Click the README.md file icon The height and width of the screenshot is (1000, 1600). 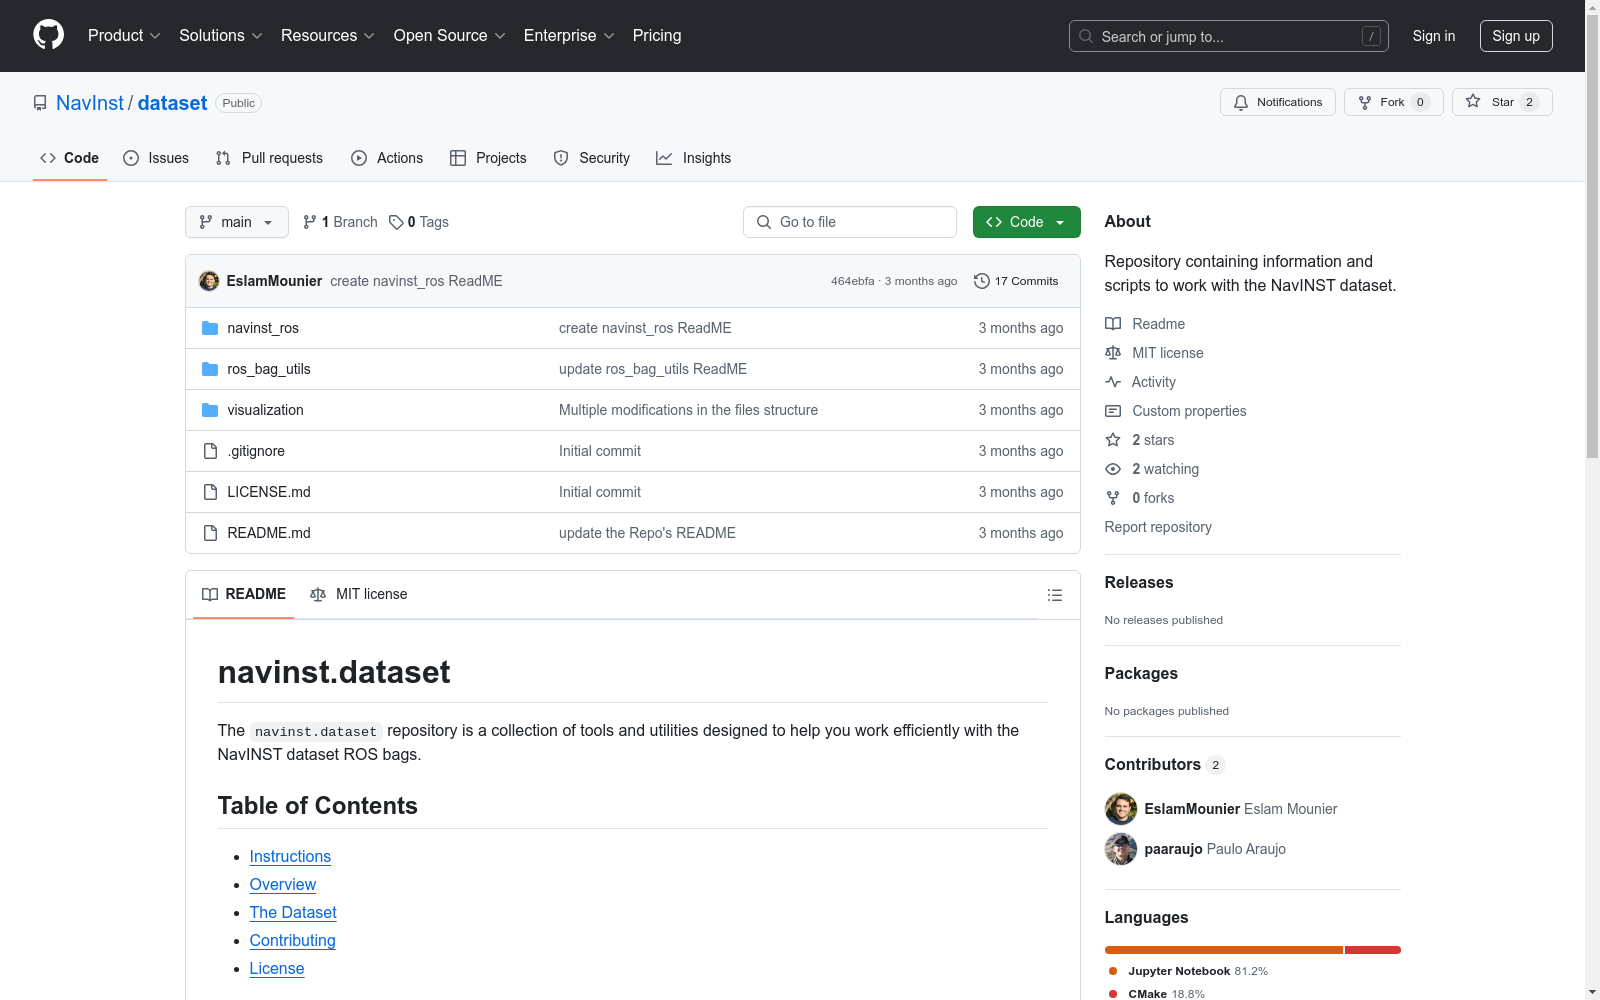[210, 533]
